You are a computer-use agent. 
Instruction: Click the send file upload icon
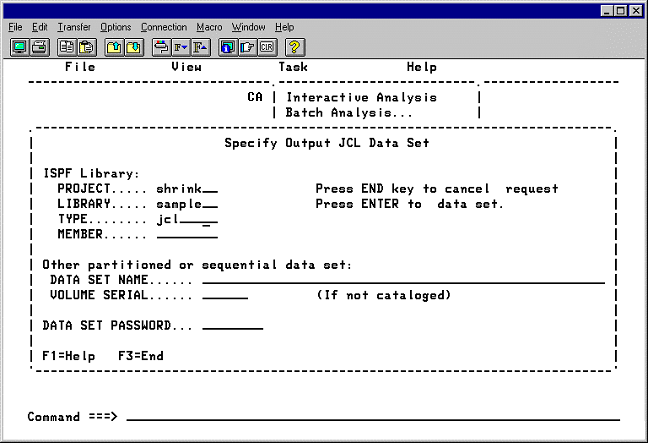point(114,46)
